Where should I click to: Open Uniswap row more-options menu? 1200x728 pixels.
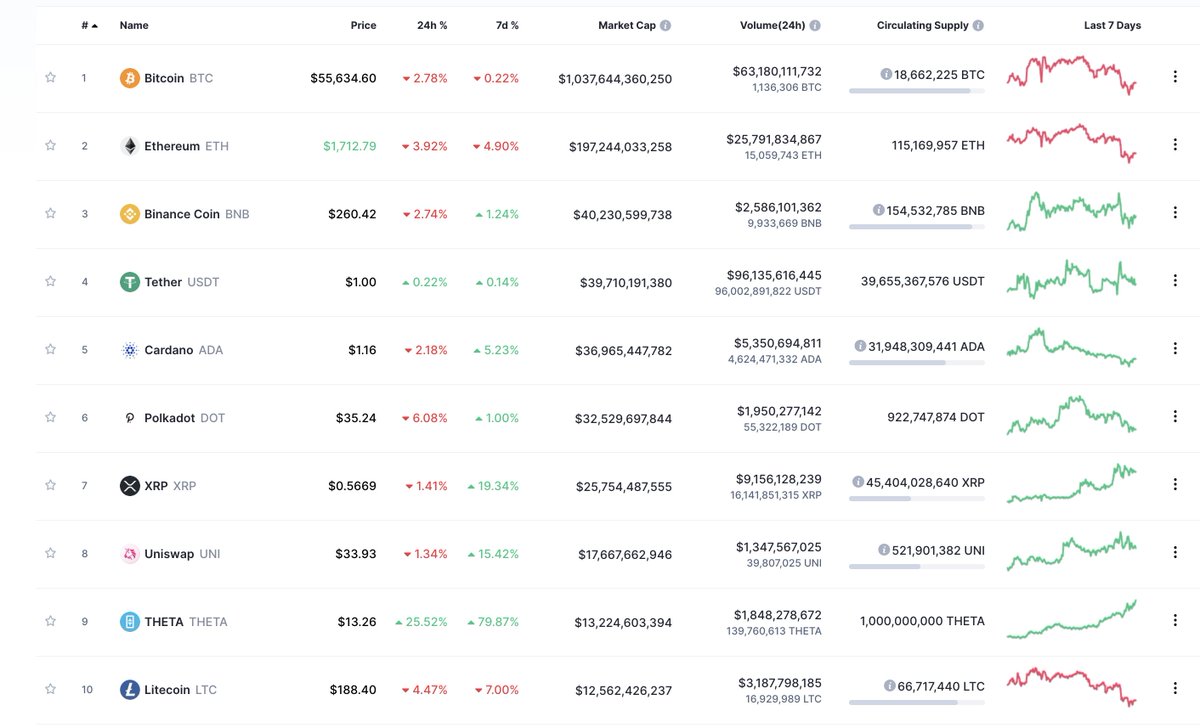(x=1175, y=553)
